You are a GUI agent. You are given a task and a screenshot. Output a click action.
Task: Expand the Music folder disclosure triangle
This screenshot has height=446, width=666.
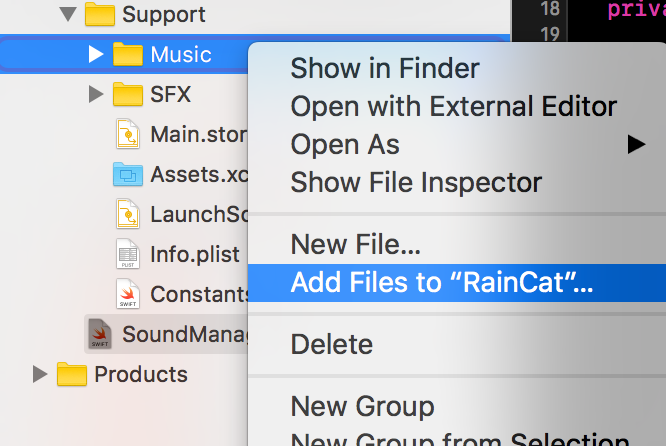(x=96, y=54)
